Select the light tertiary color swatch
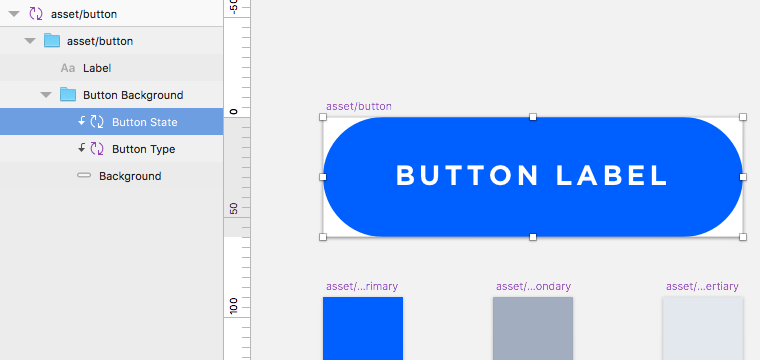 coord(703,329)
